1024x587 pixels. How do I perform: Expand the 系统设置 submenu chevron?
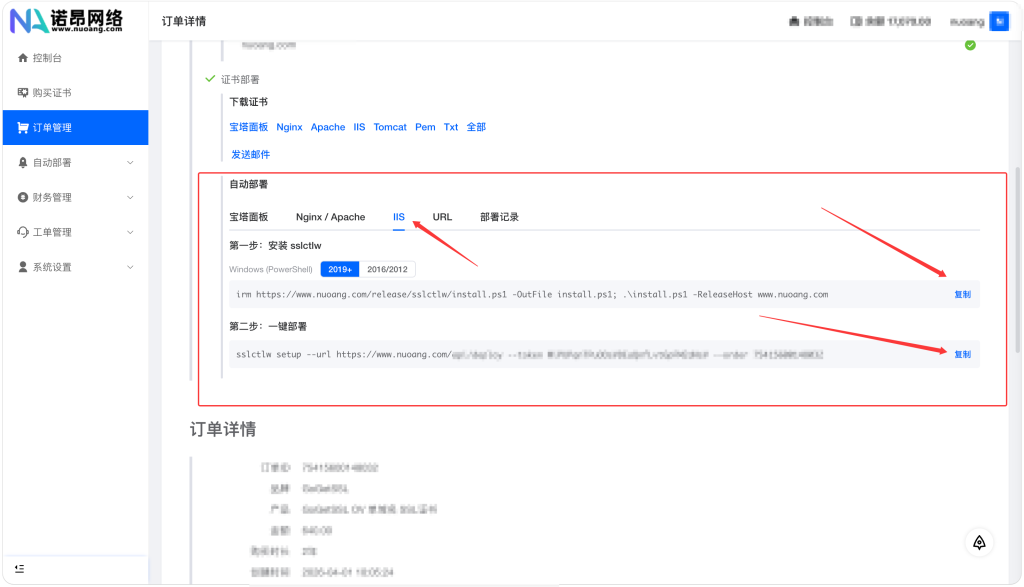pos(130,267)
